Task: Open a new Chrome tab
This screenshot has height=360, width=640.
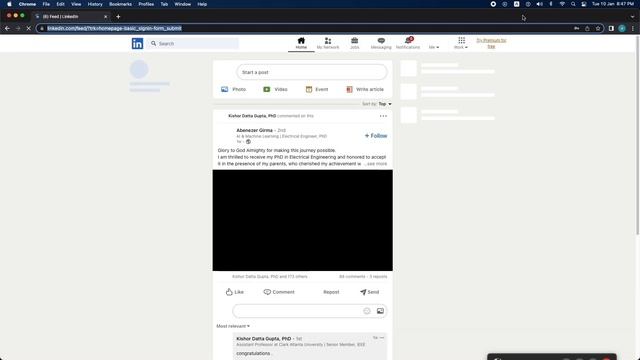Action: (x=118, y=17)
